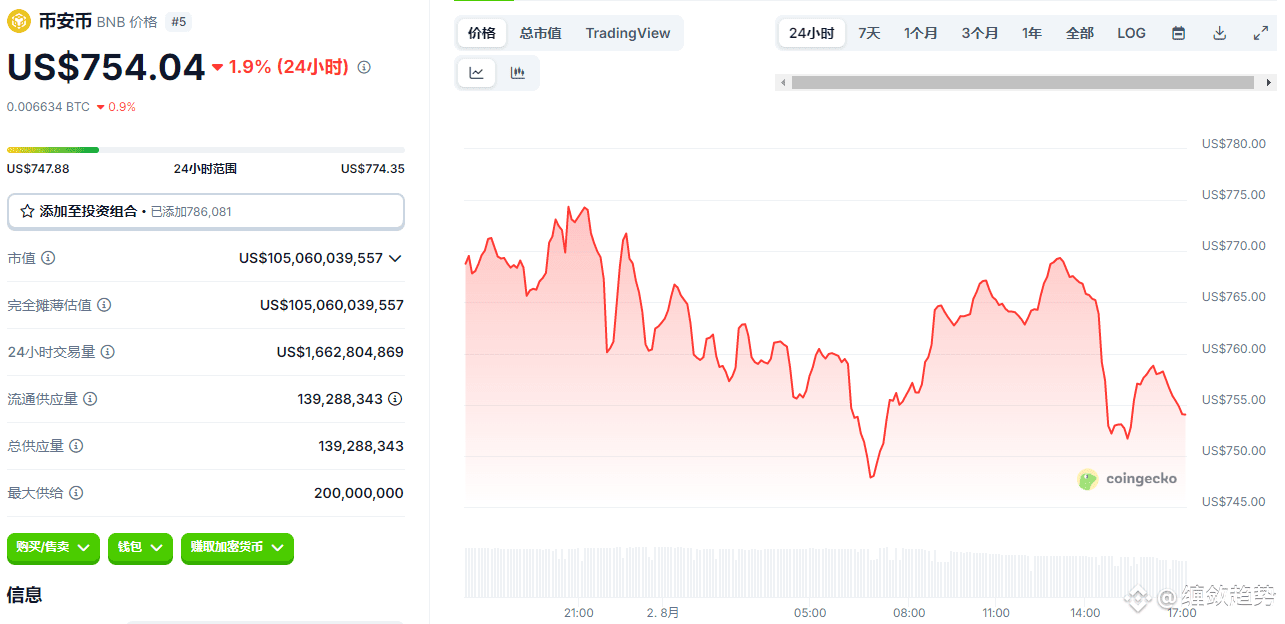Download chart data icon
Image resolution: width=1285 pixels, height=624 pixels.
[x=1220, y=33]
